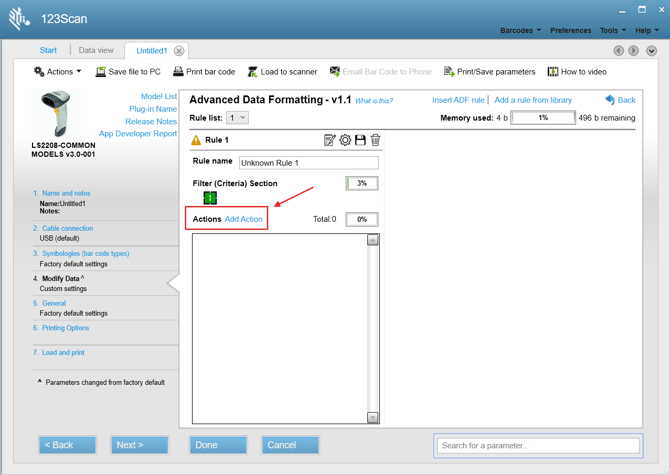Click Load to scanner
This screenshot has width=670, height=475.
[x=282, y=72]
